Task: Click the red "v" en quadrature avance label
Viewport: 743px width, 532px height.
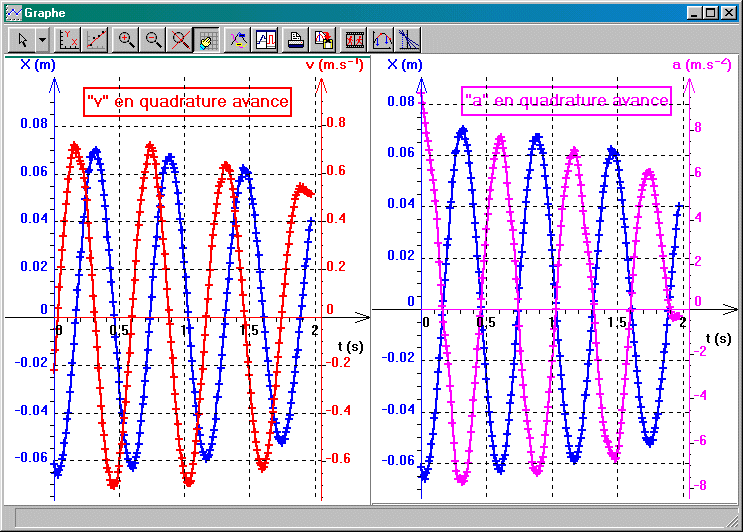Action: [188, 101]
